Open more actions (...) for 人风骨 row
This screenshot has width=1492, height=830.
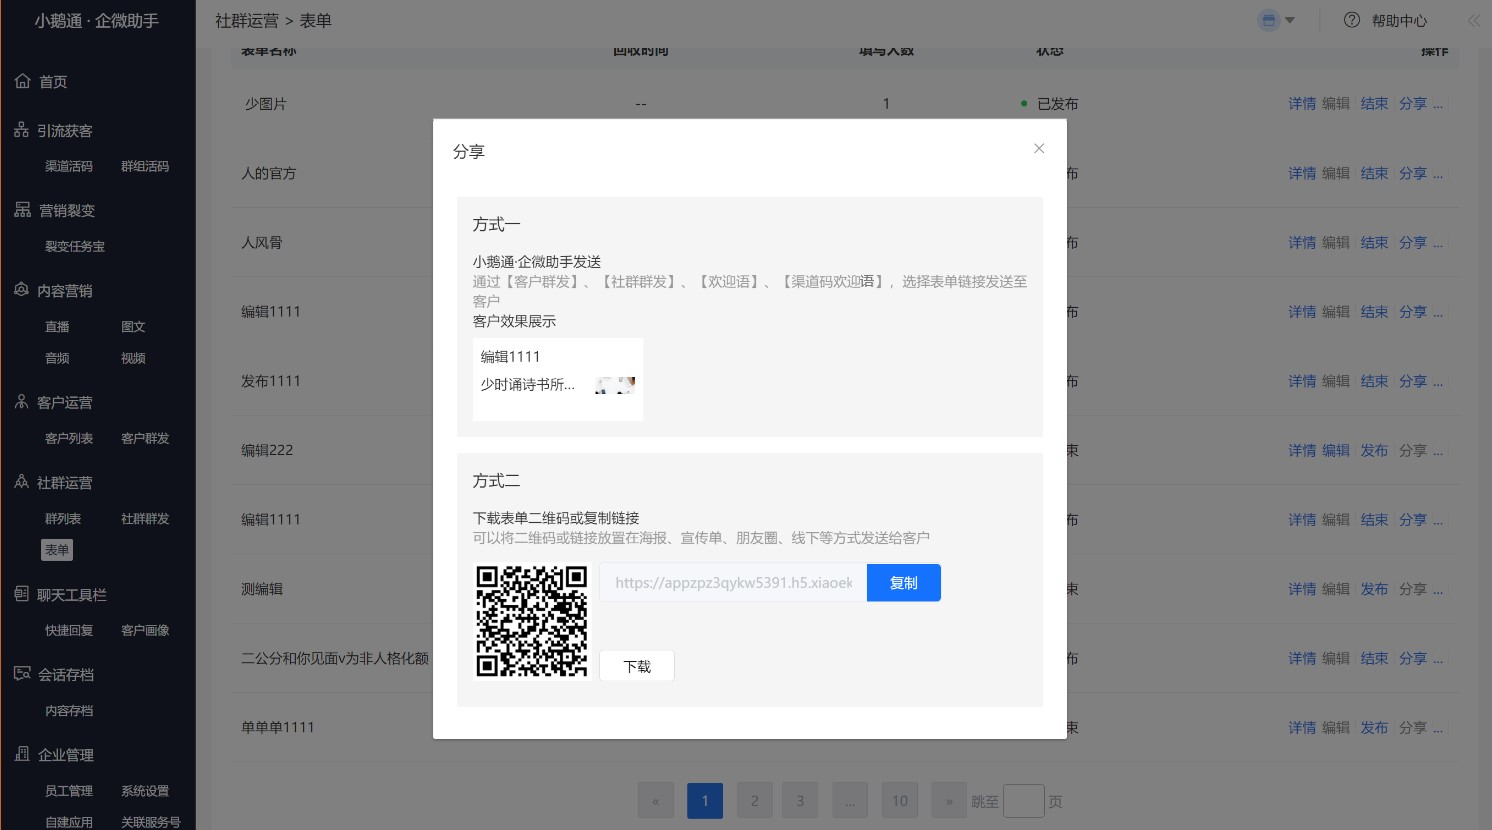tap(1438, 243)
